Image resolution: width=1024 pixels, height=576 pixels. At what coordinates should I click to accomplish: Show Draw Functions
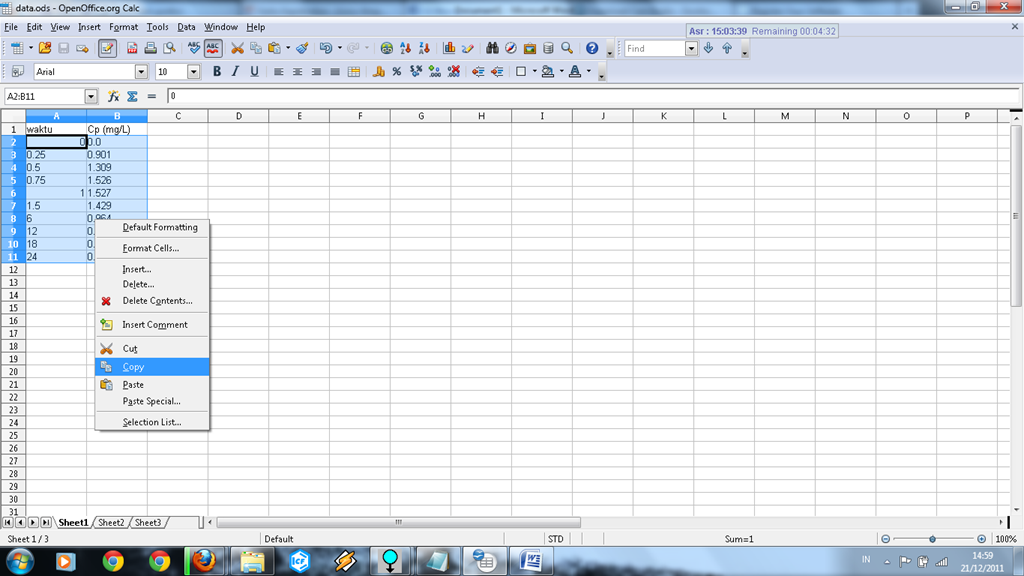coord(468,48)
